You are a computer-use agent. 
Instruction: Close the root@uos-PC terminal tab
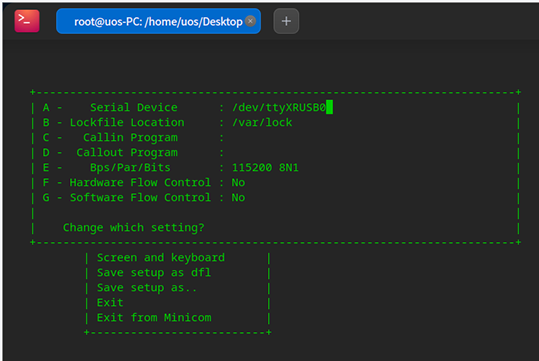[250, 21]
